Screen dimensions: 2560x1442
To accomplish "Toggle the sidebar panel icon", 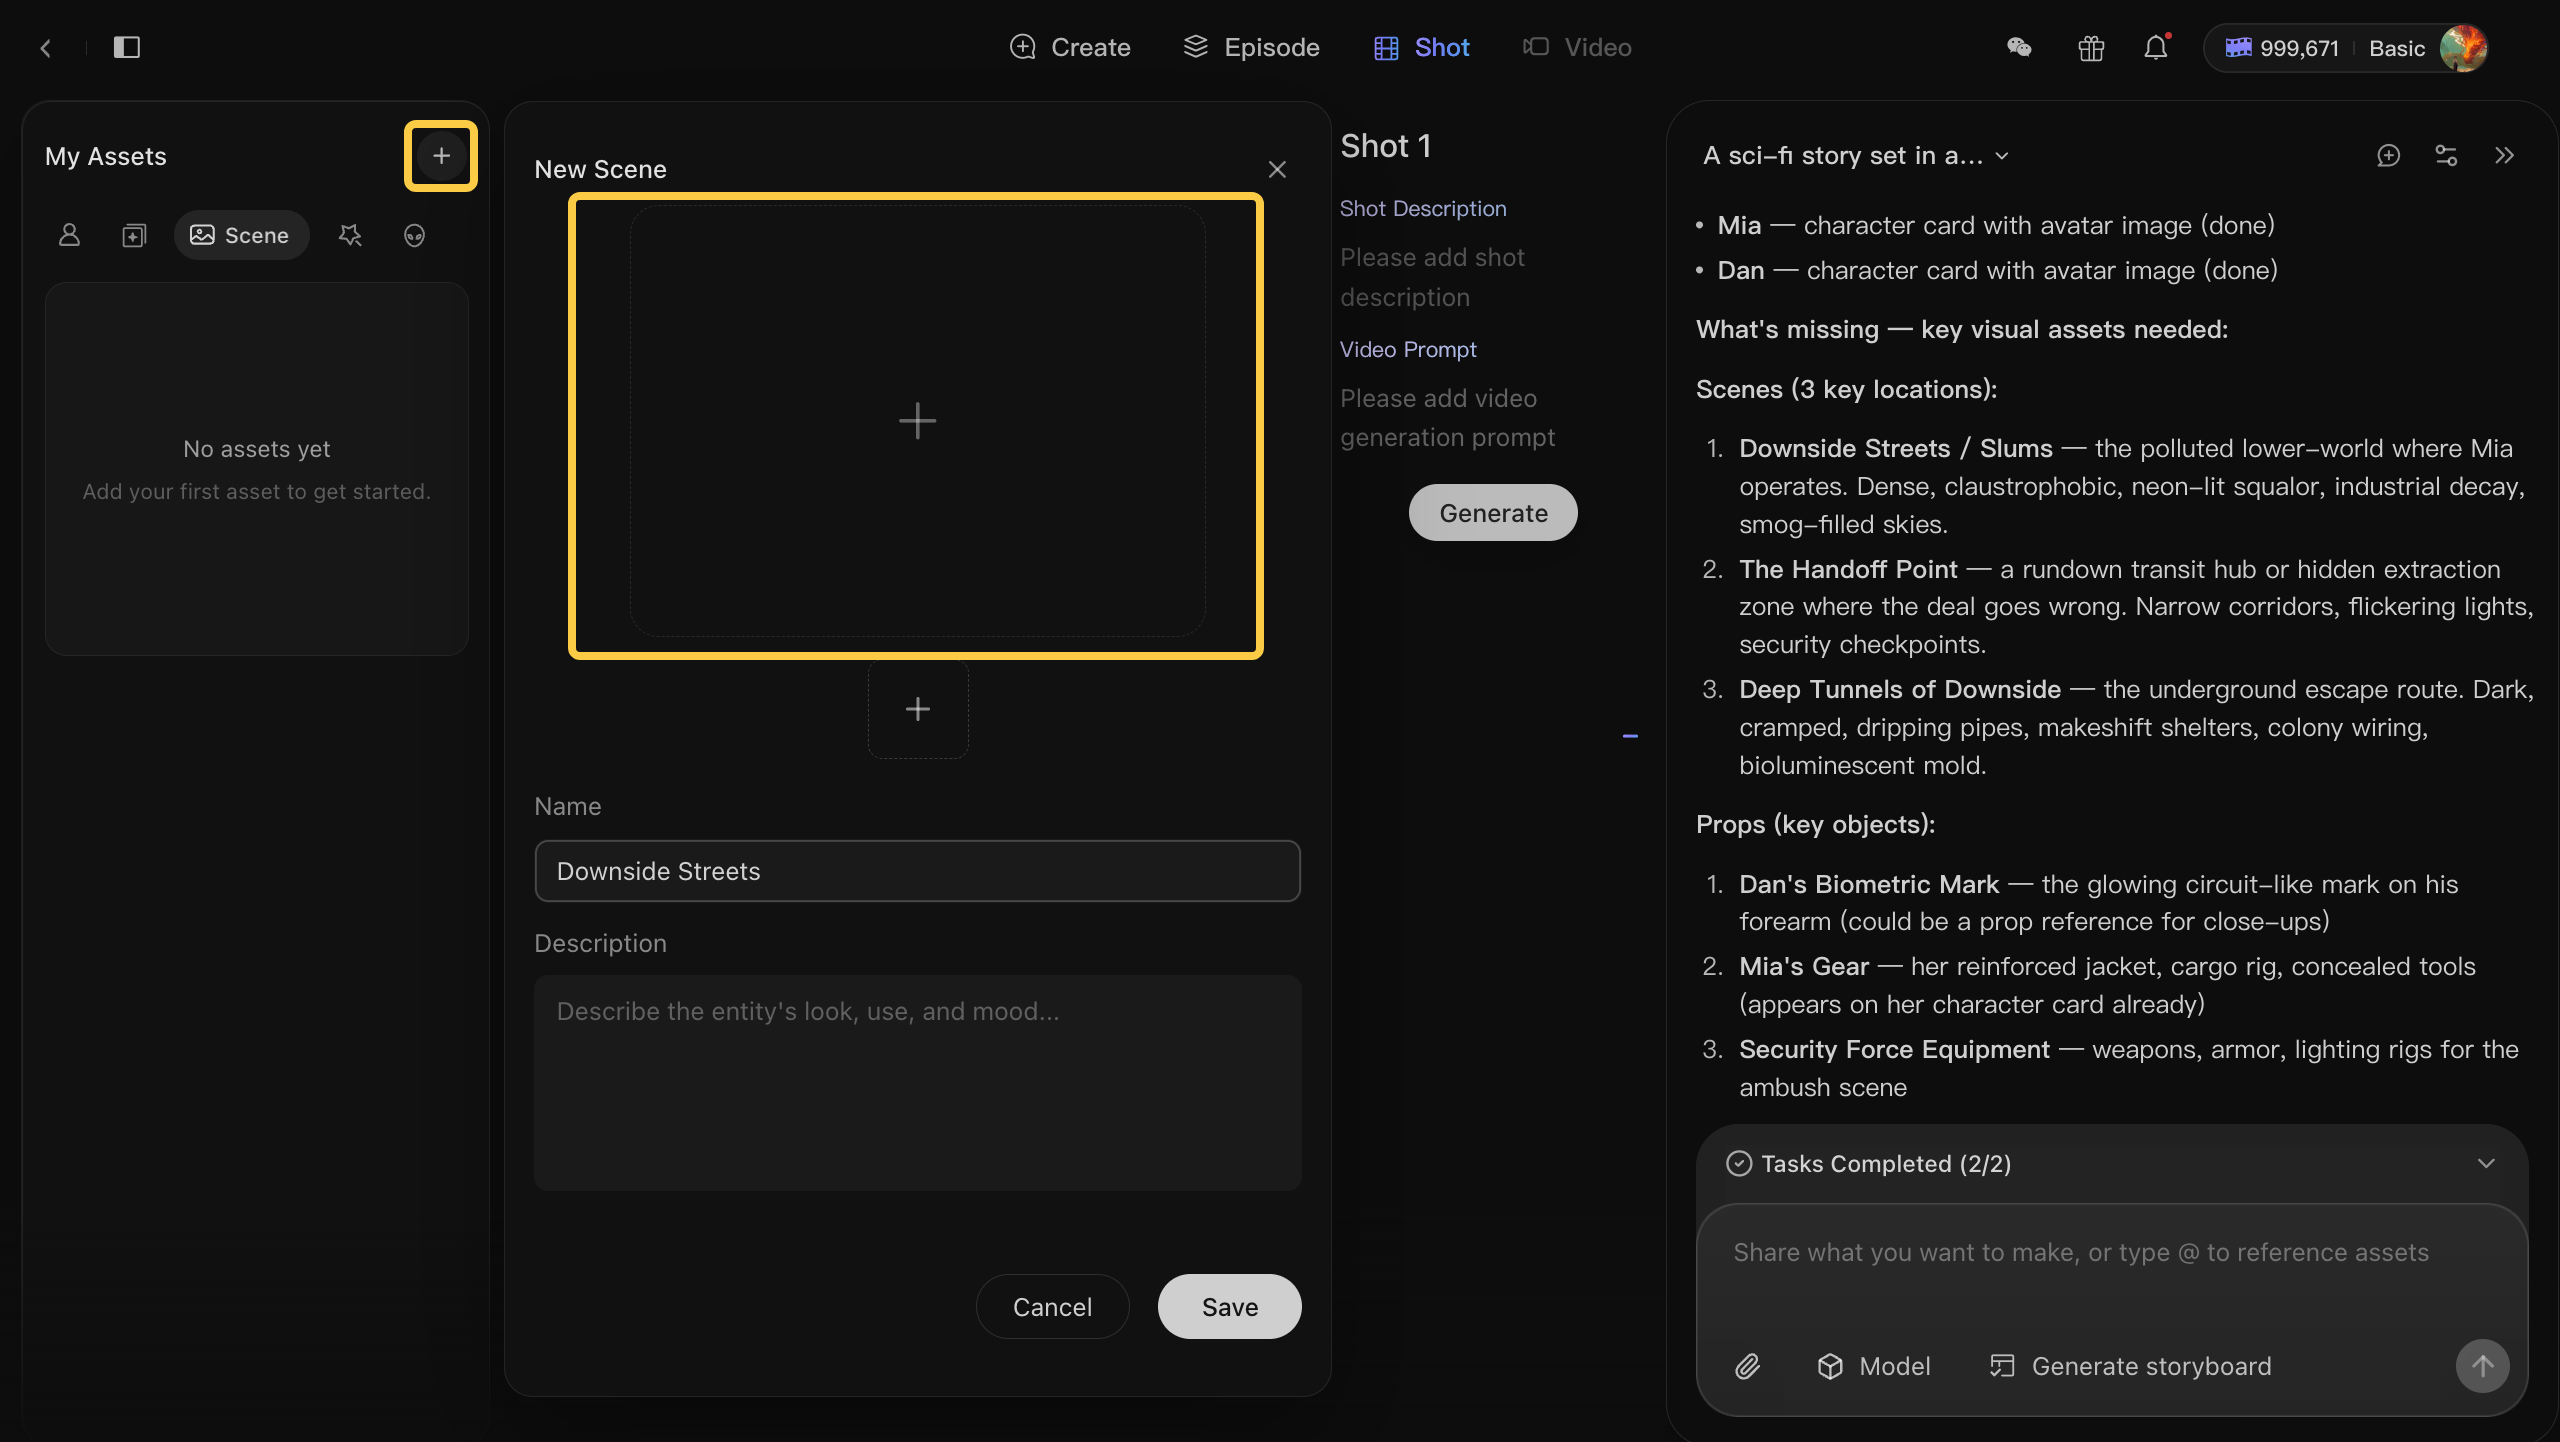I will click(x=127, y=47).
